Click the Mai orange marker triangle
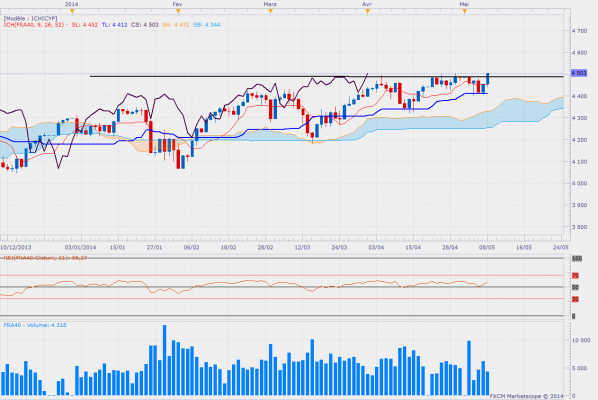Screen dimensions: 598x400 pyautogui.click(x=465, y=12)
